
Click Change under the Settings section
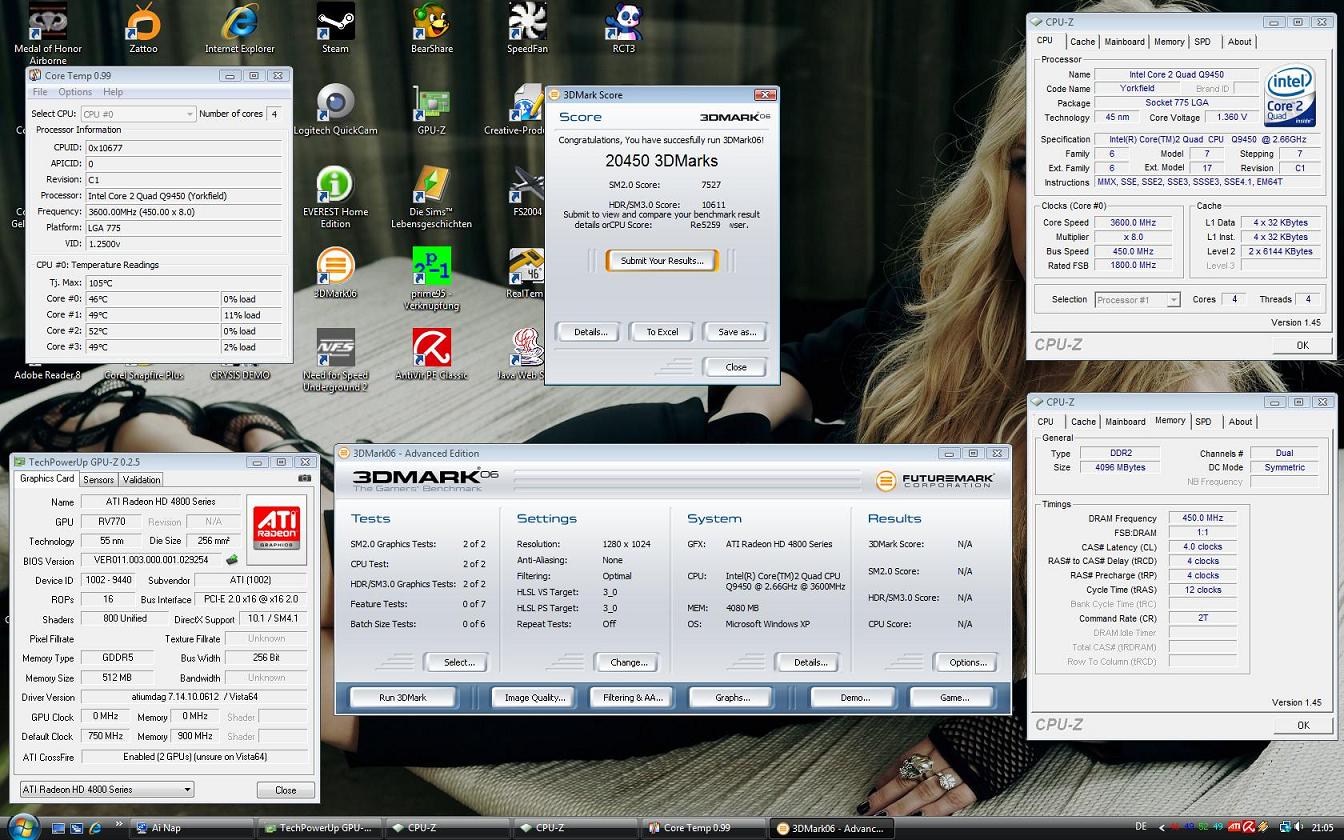coord(629,662)
